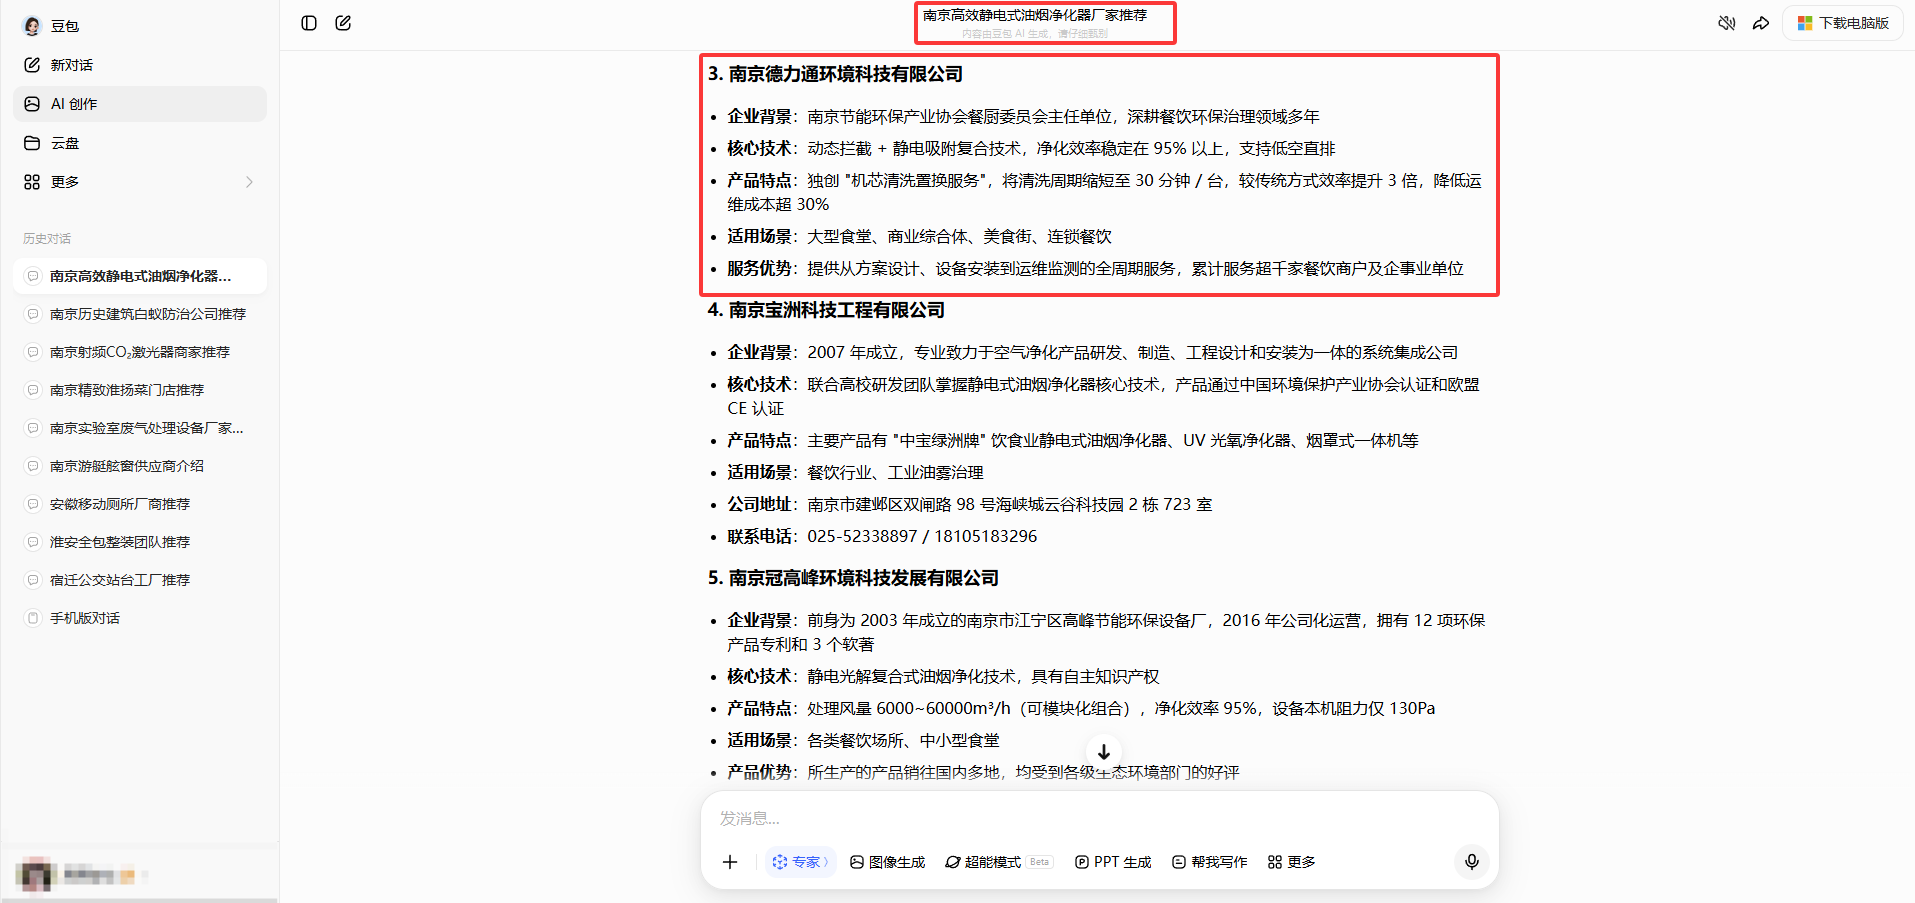
Task: Open chat 淮安全包整装团队推荐
Action: (140, 542)
